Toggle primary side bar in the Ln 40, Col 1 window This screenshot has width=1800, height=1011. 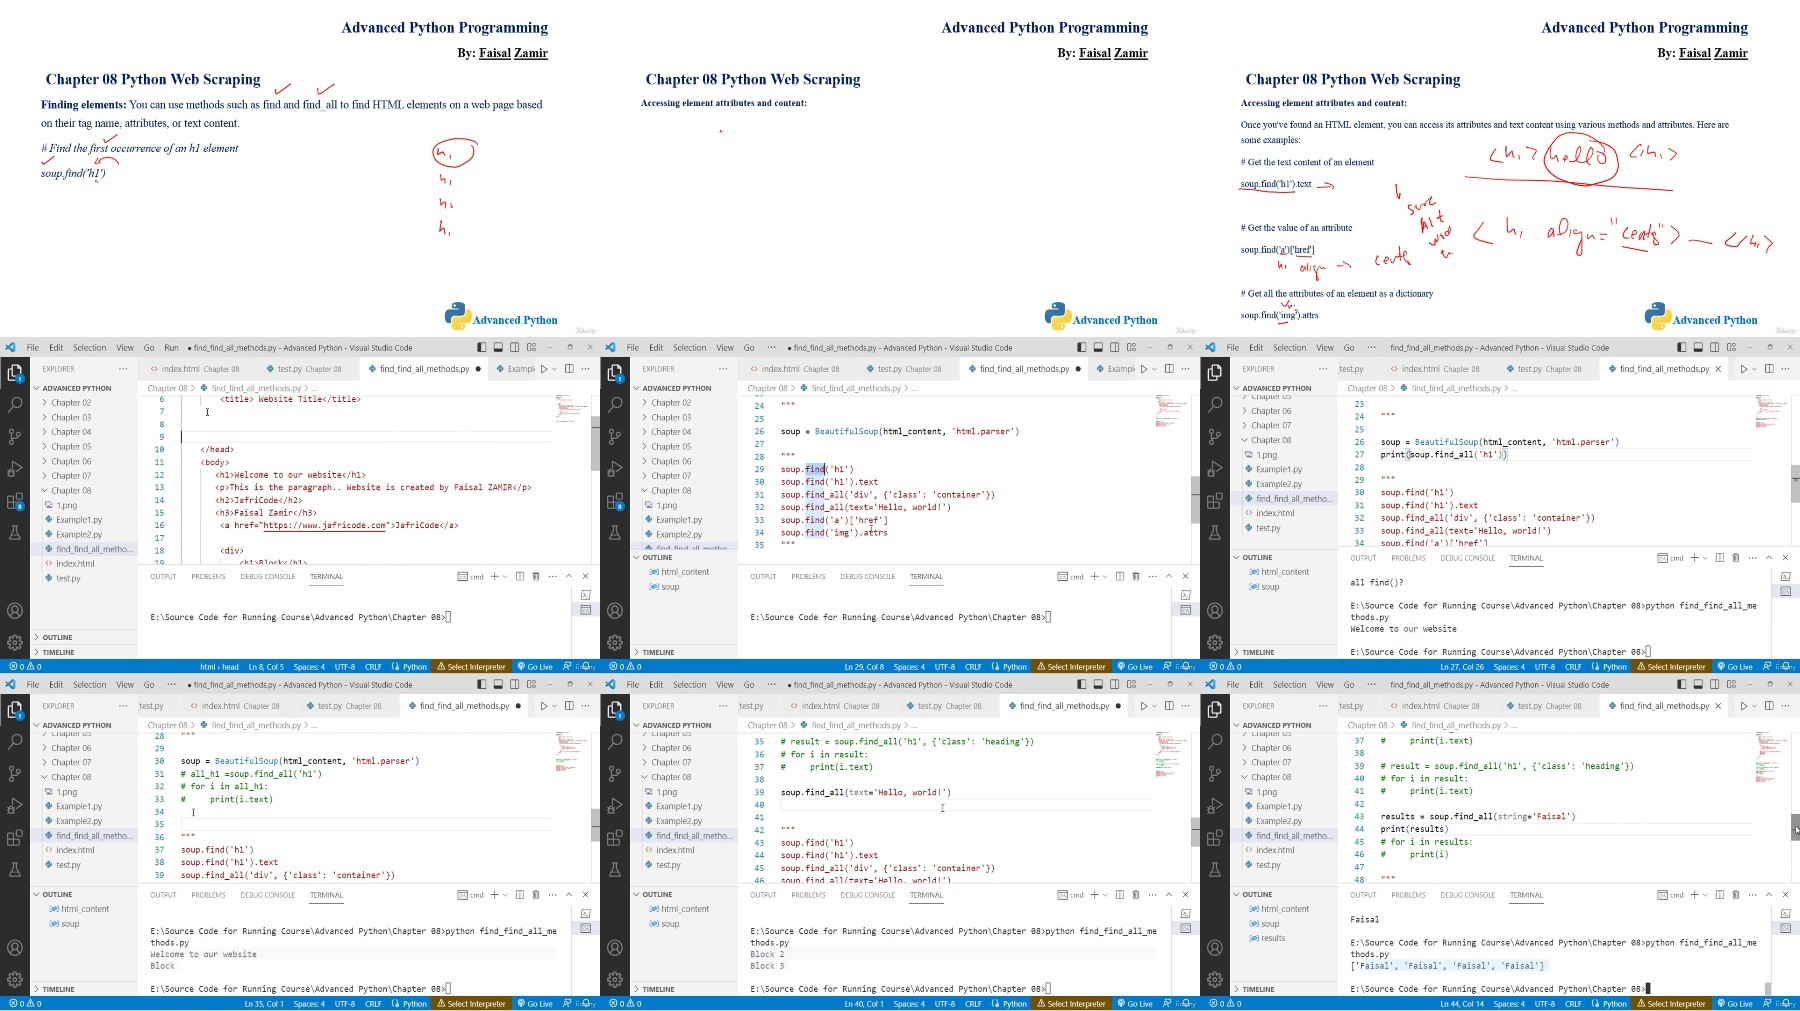pos(1081,685)
